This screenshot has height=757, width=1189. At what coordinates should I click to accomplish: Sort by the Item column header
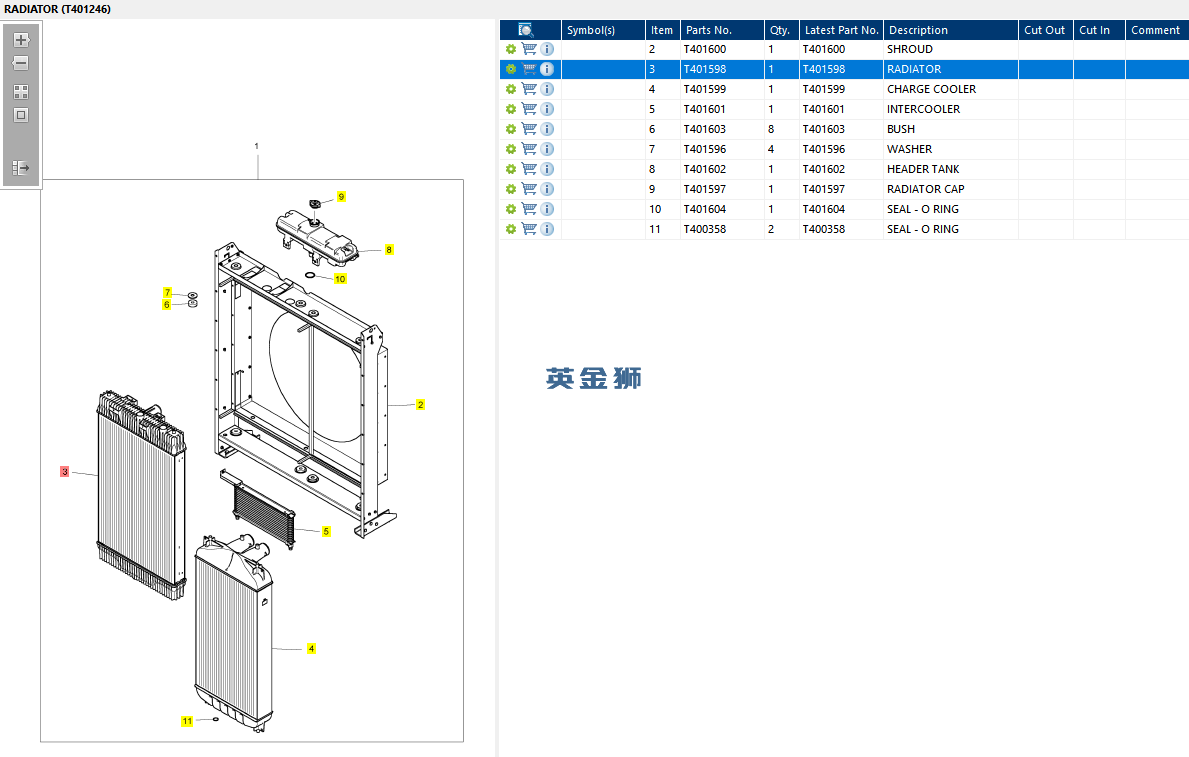click(662, 30)
